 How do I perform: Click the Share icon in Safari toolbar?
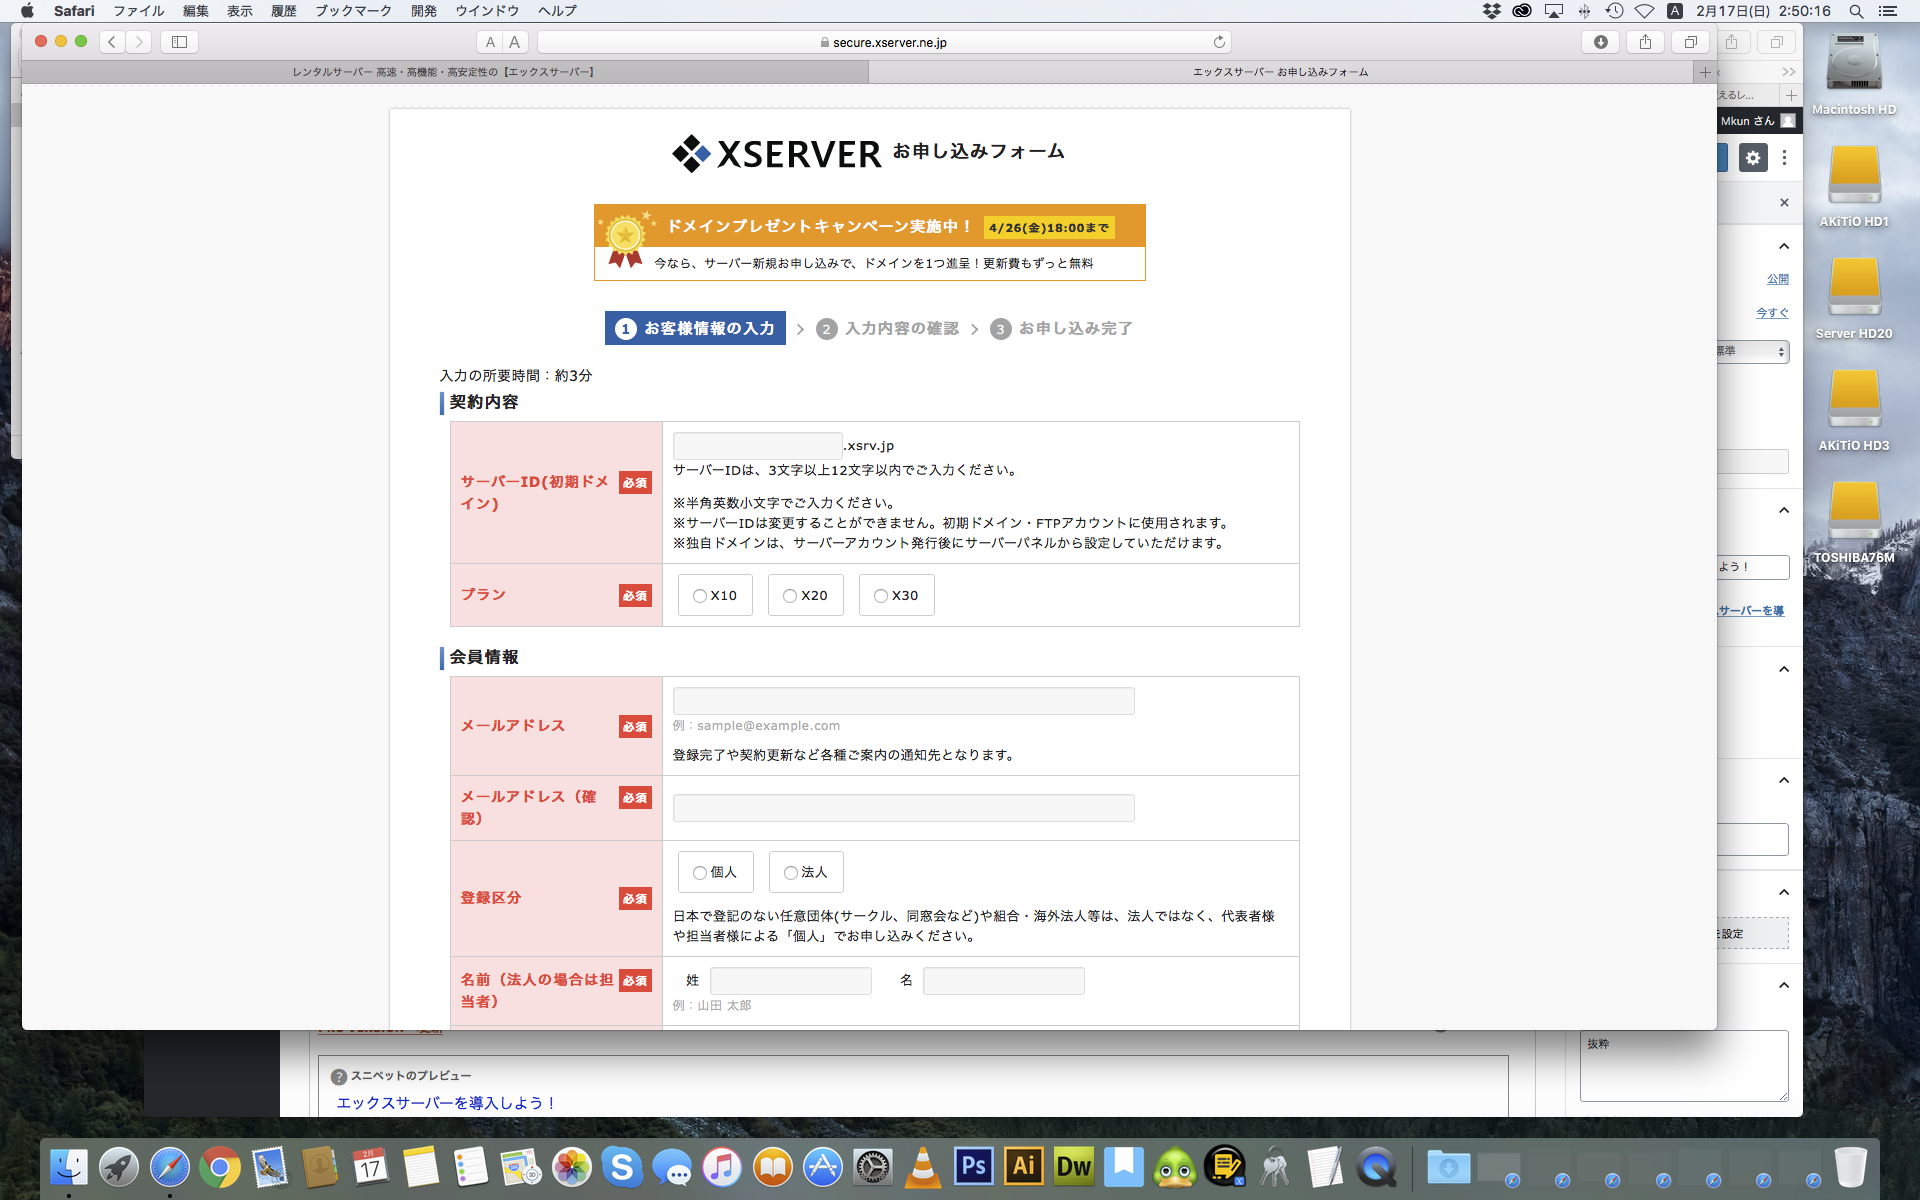1645,42
